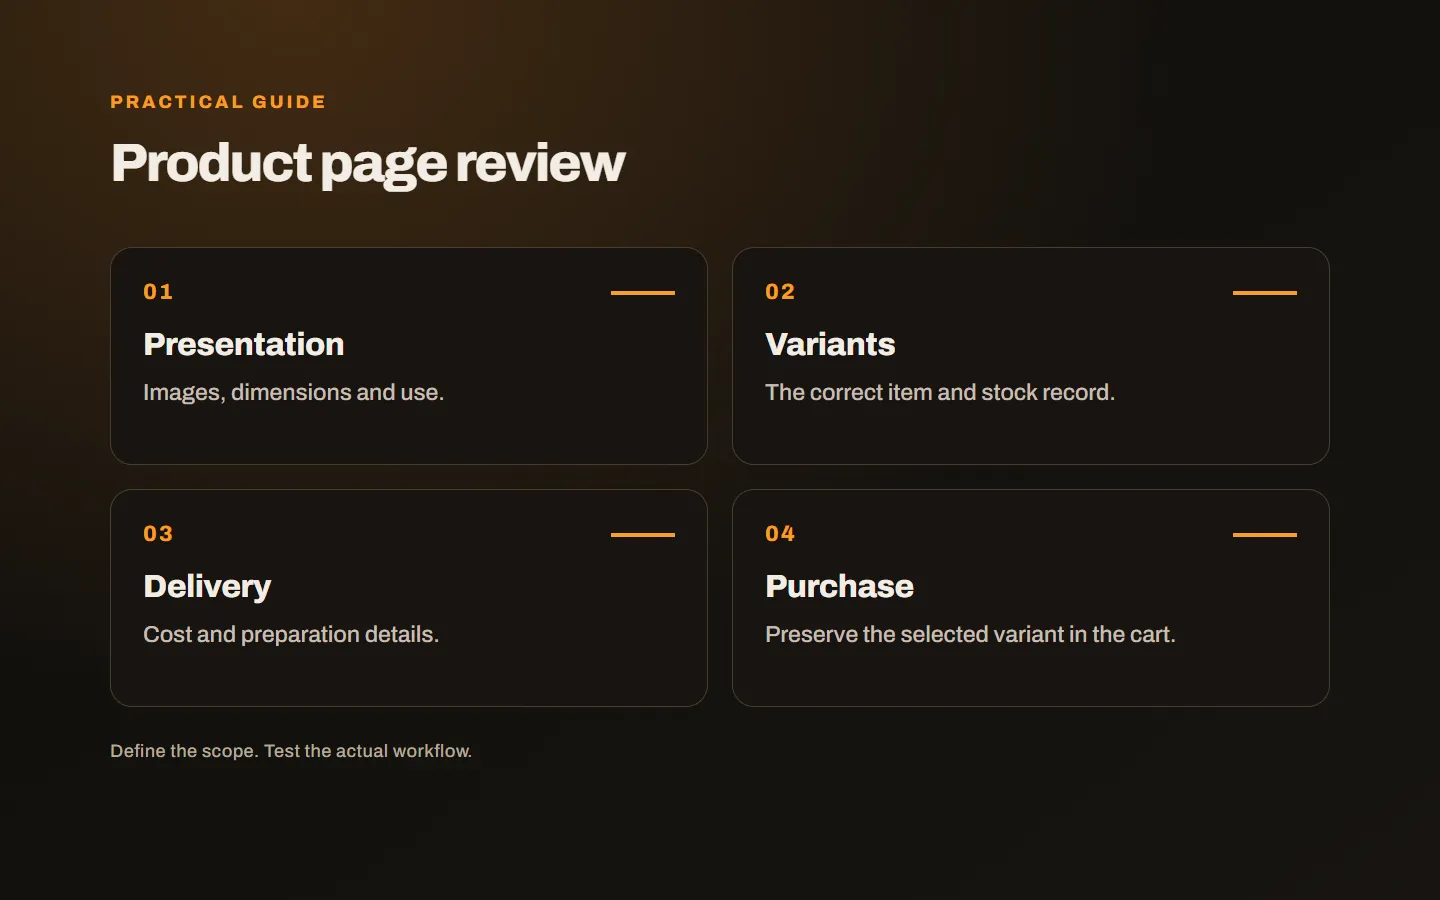Click the 'Presentation' card title
The width and height of the screenshot is (1440, 900).
(244, 344)
